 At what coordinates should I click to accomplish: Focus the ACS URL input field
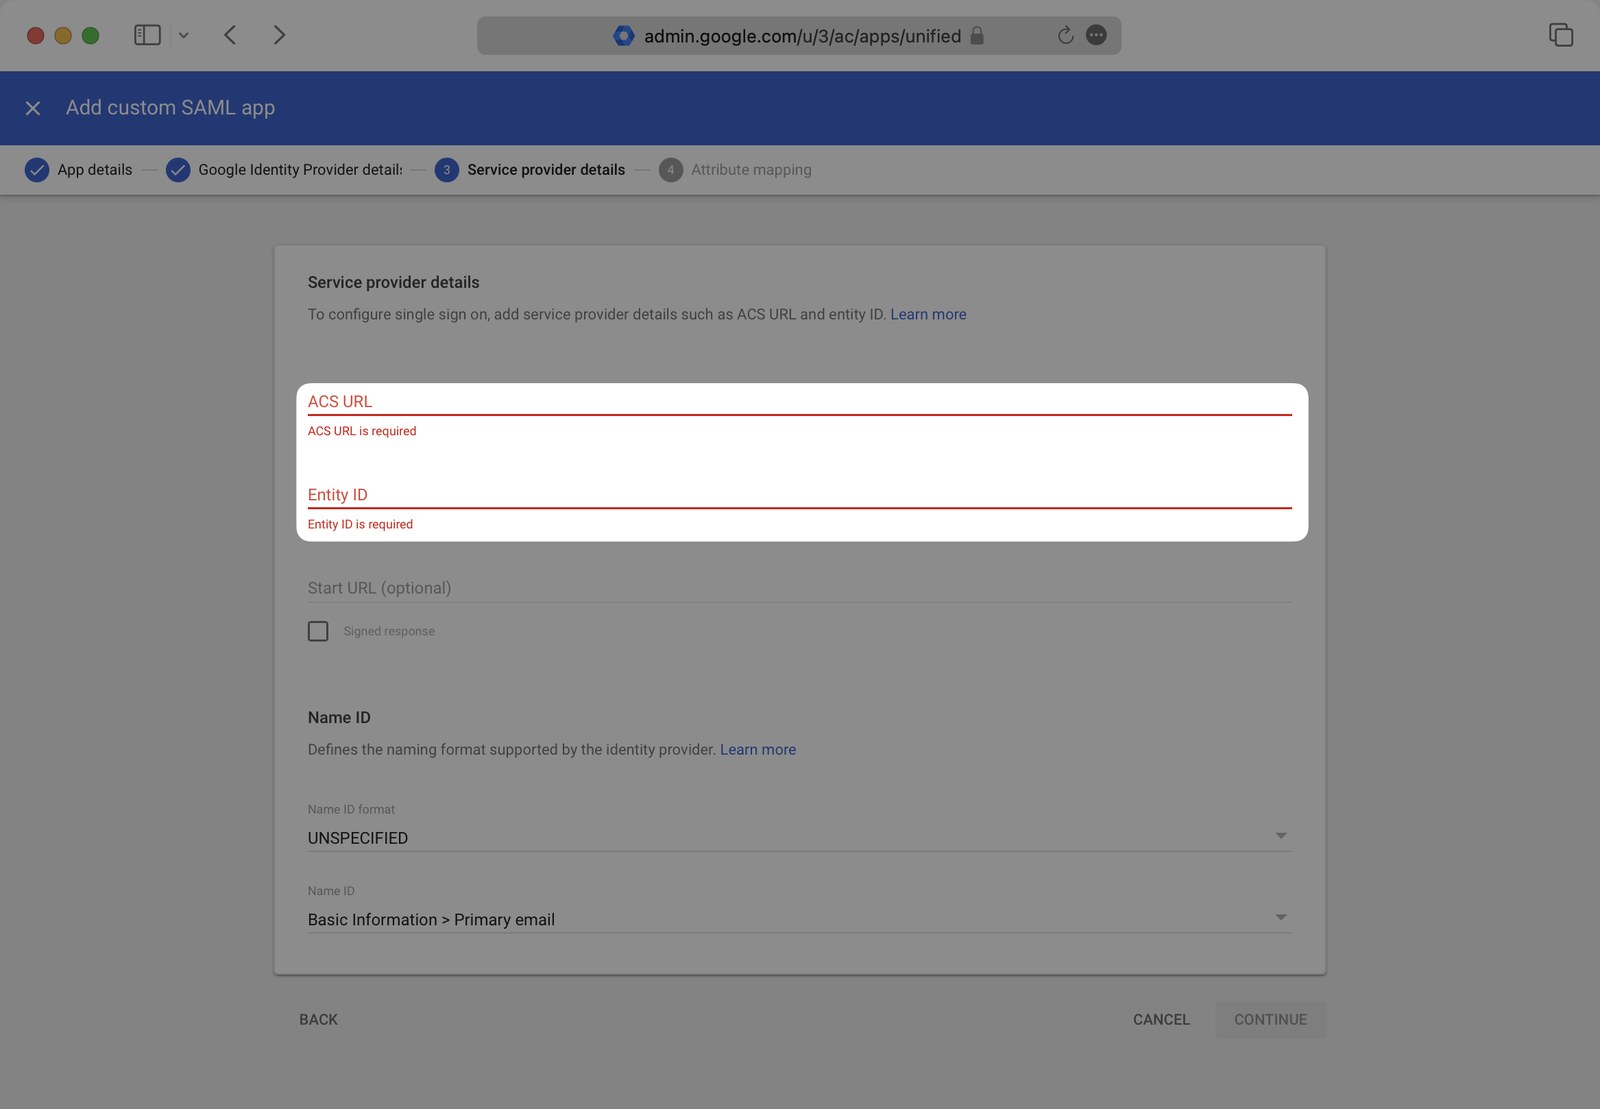[799, 401]
